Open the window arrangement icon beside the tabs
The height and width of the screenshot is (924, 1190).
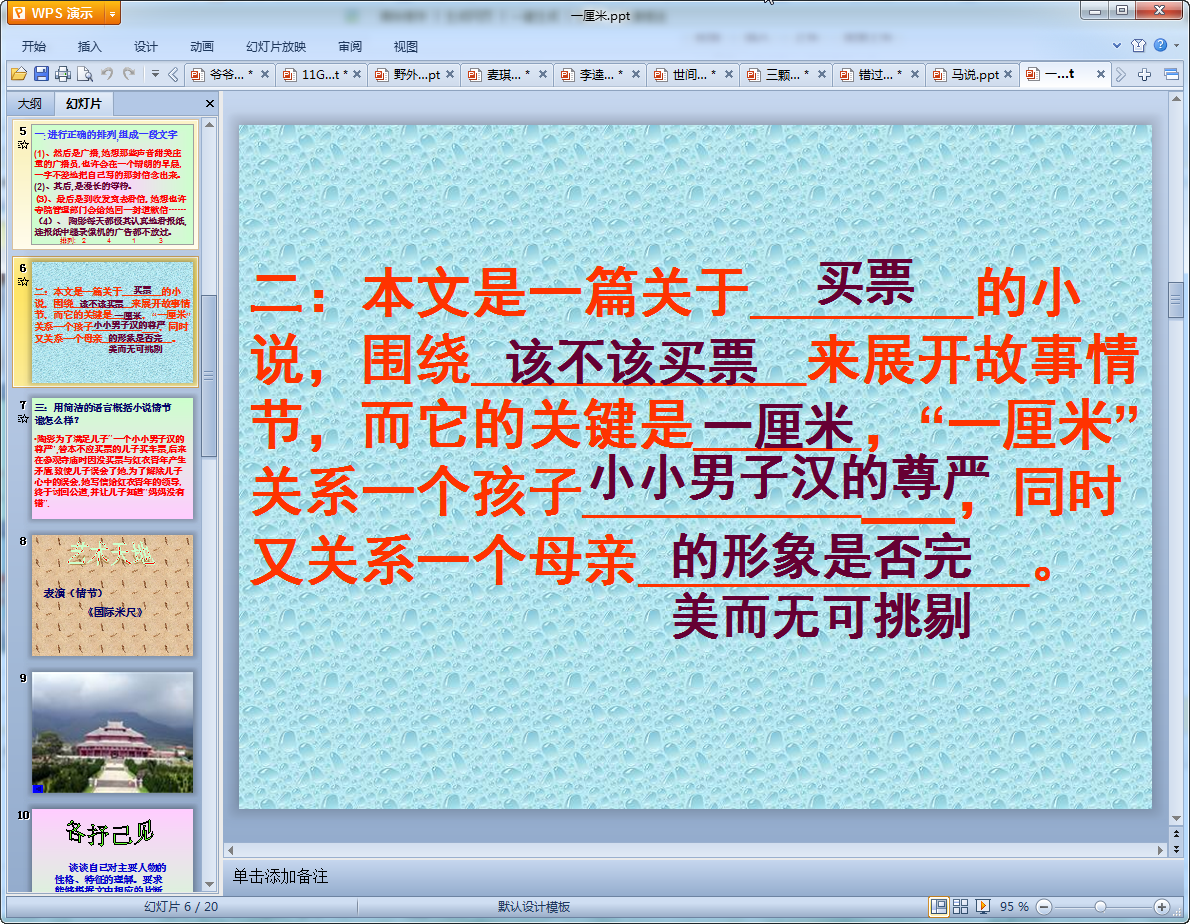1171,74
